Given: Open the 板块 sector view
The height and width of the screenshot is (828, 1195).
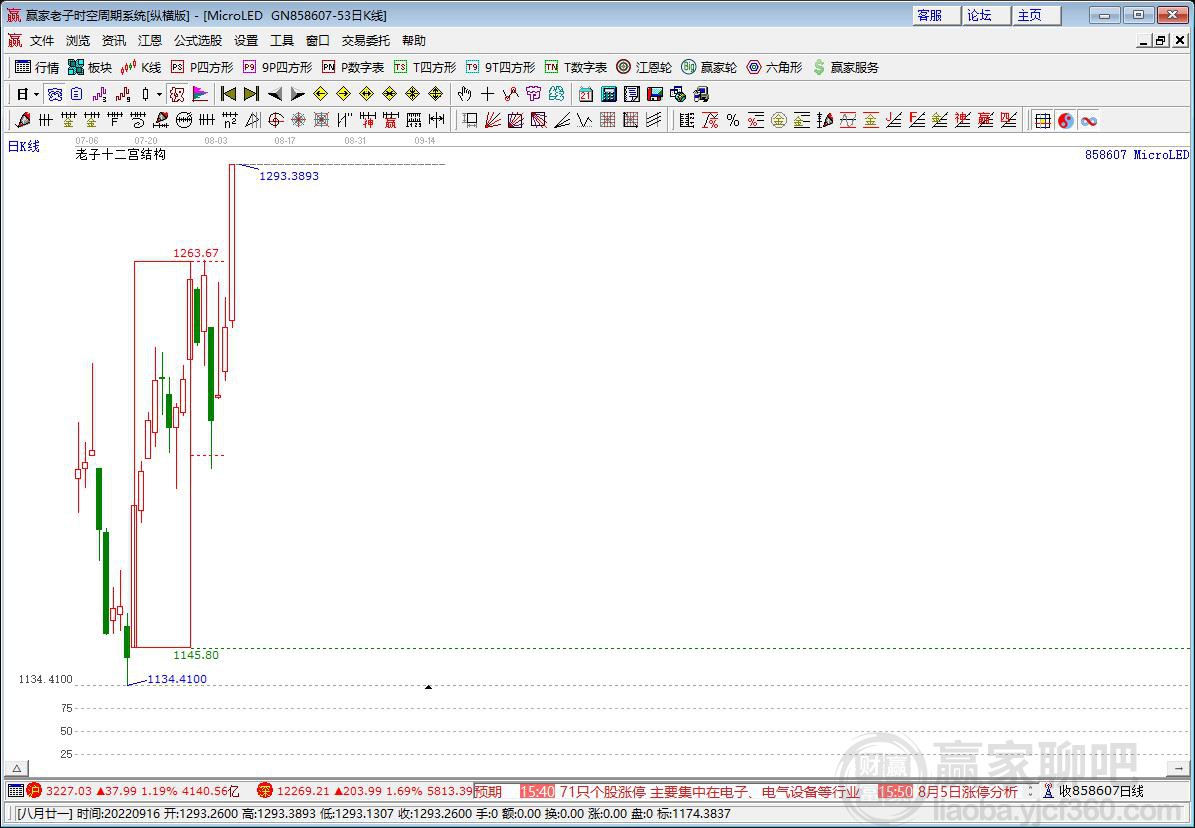Looking at the screenshot, I should coord(90,67).
